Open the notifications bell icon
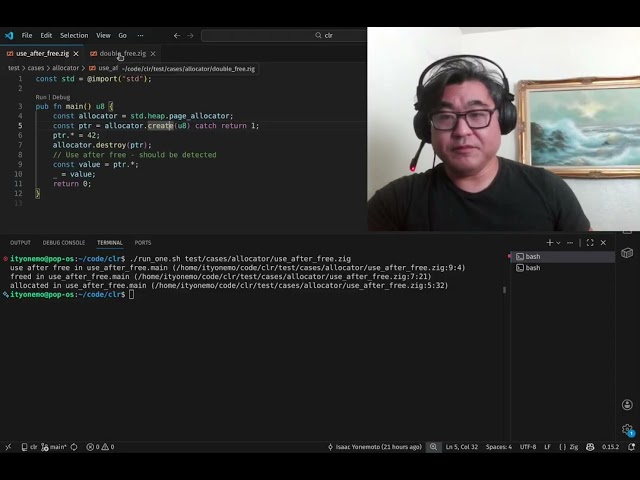Image resolution: width=640 pixels, height=480 pixels. click(x=631, y=447)
